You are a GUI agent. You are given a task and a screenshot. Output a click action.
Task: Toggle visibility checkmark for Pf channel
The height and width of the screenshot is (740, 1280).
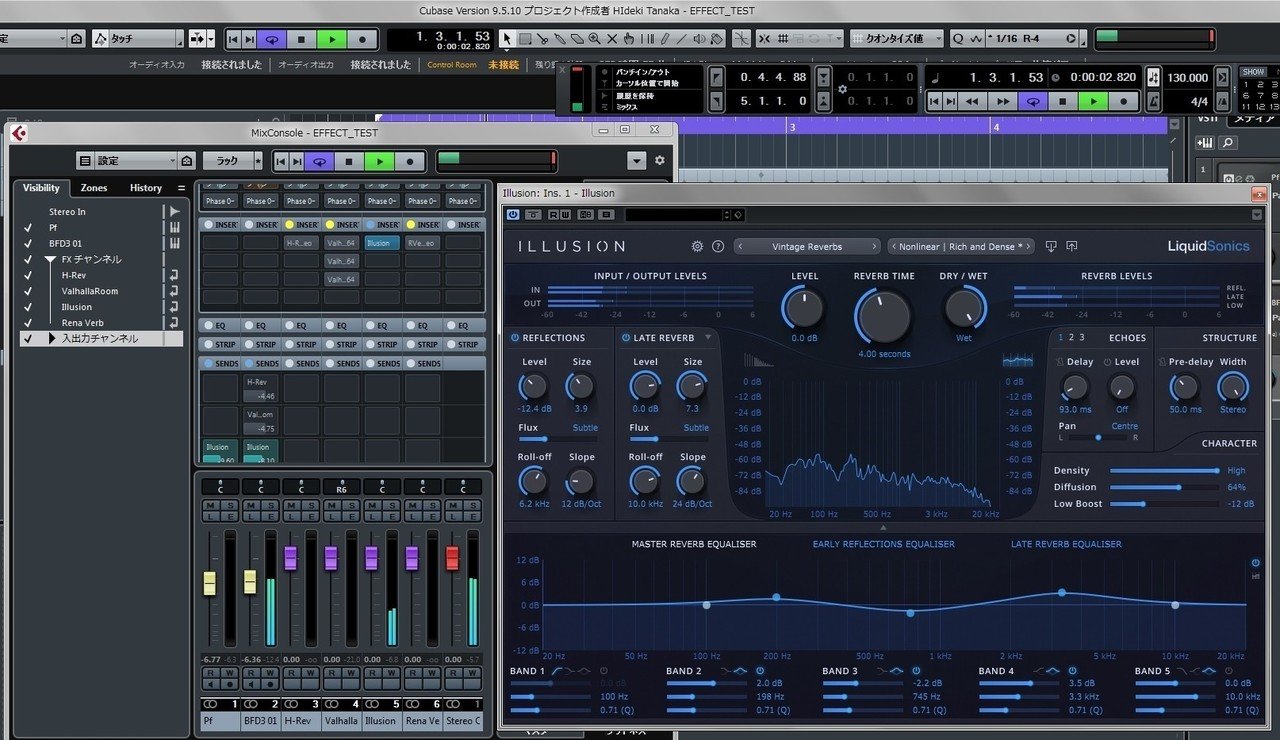point(28,228)
